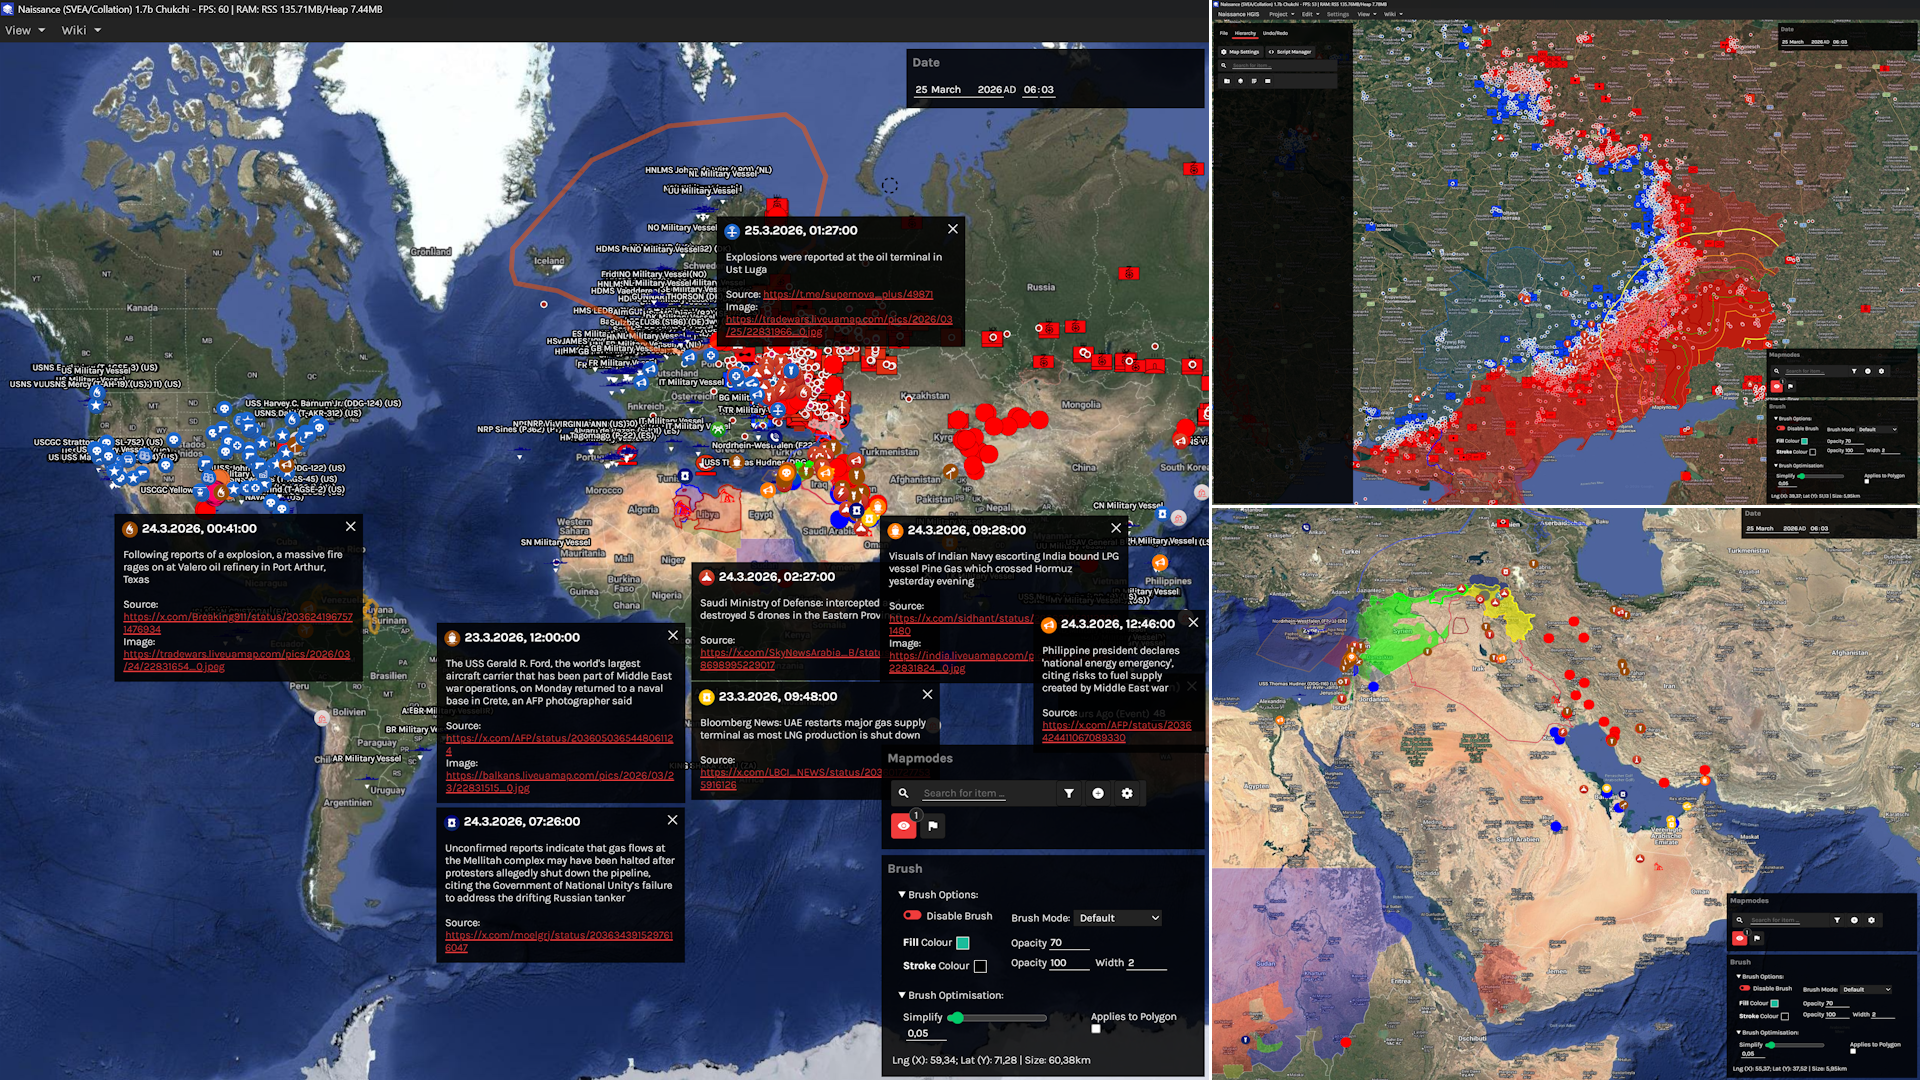
Task: Close the Port Arthur refinery fire popup
Action: [x=350, y=527]
